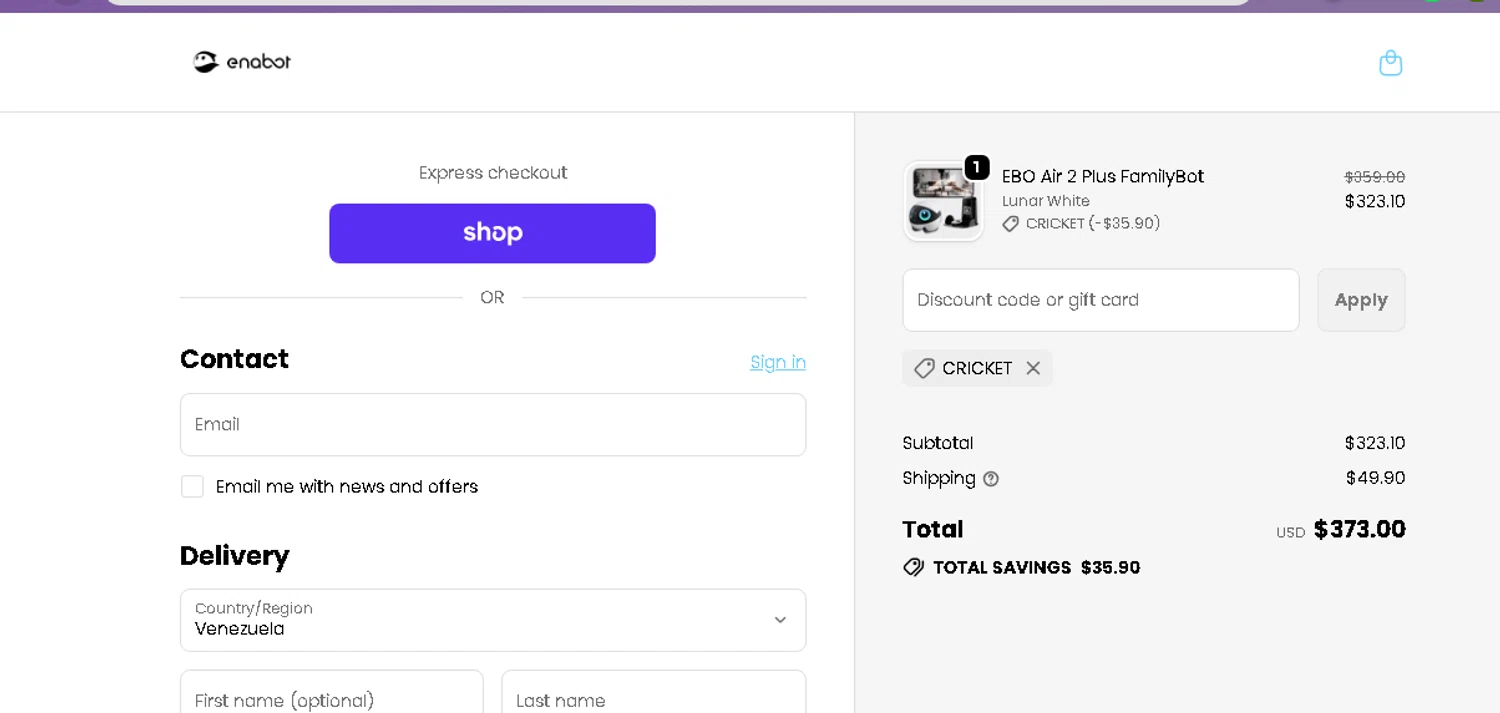Screen dimensions: 1500x713
Task: Click the Subtotal label
Action: click(x=938, y=443)
